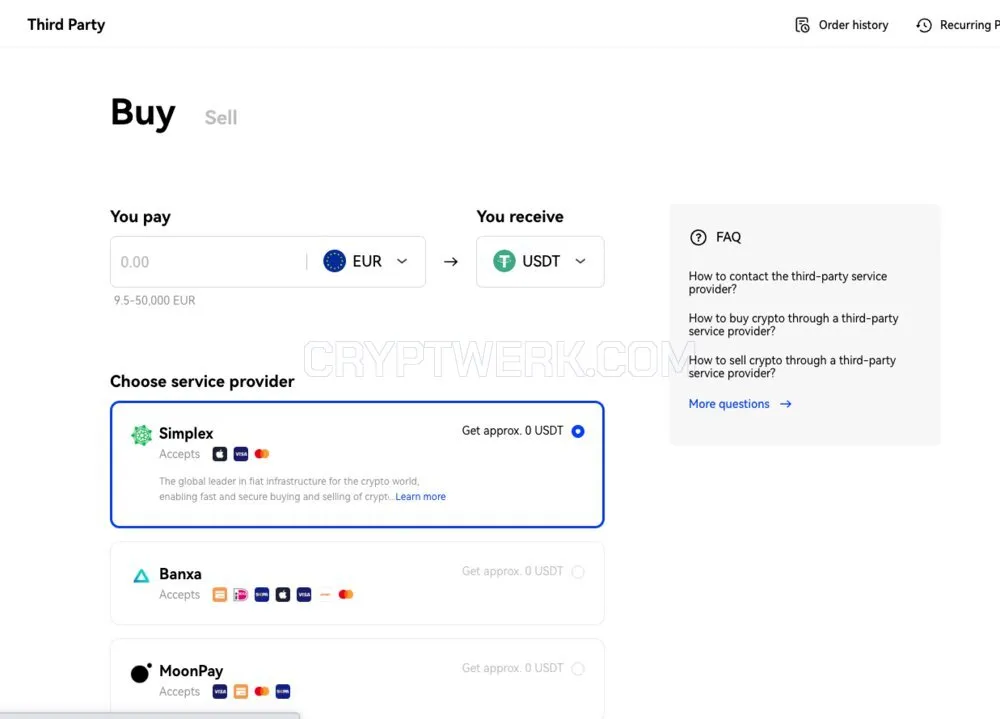
Task: Click the Simplex provider name
Action: [x=186, y=434]
